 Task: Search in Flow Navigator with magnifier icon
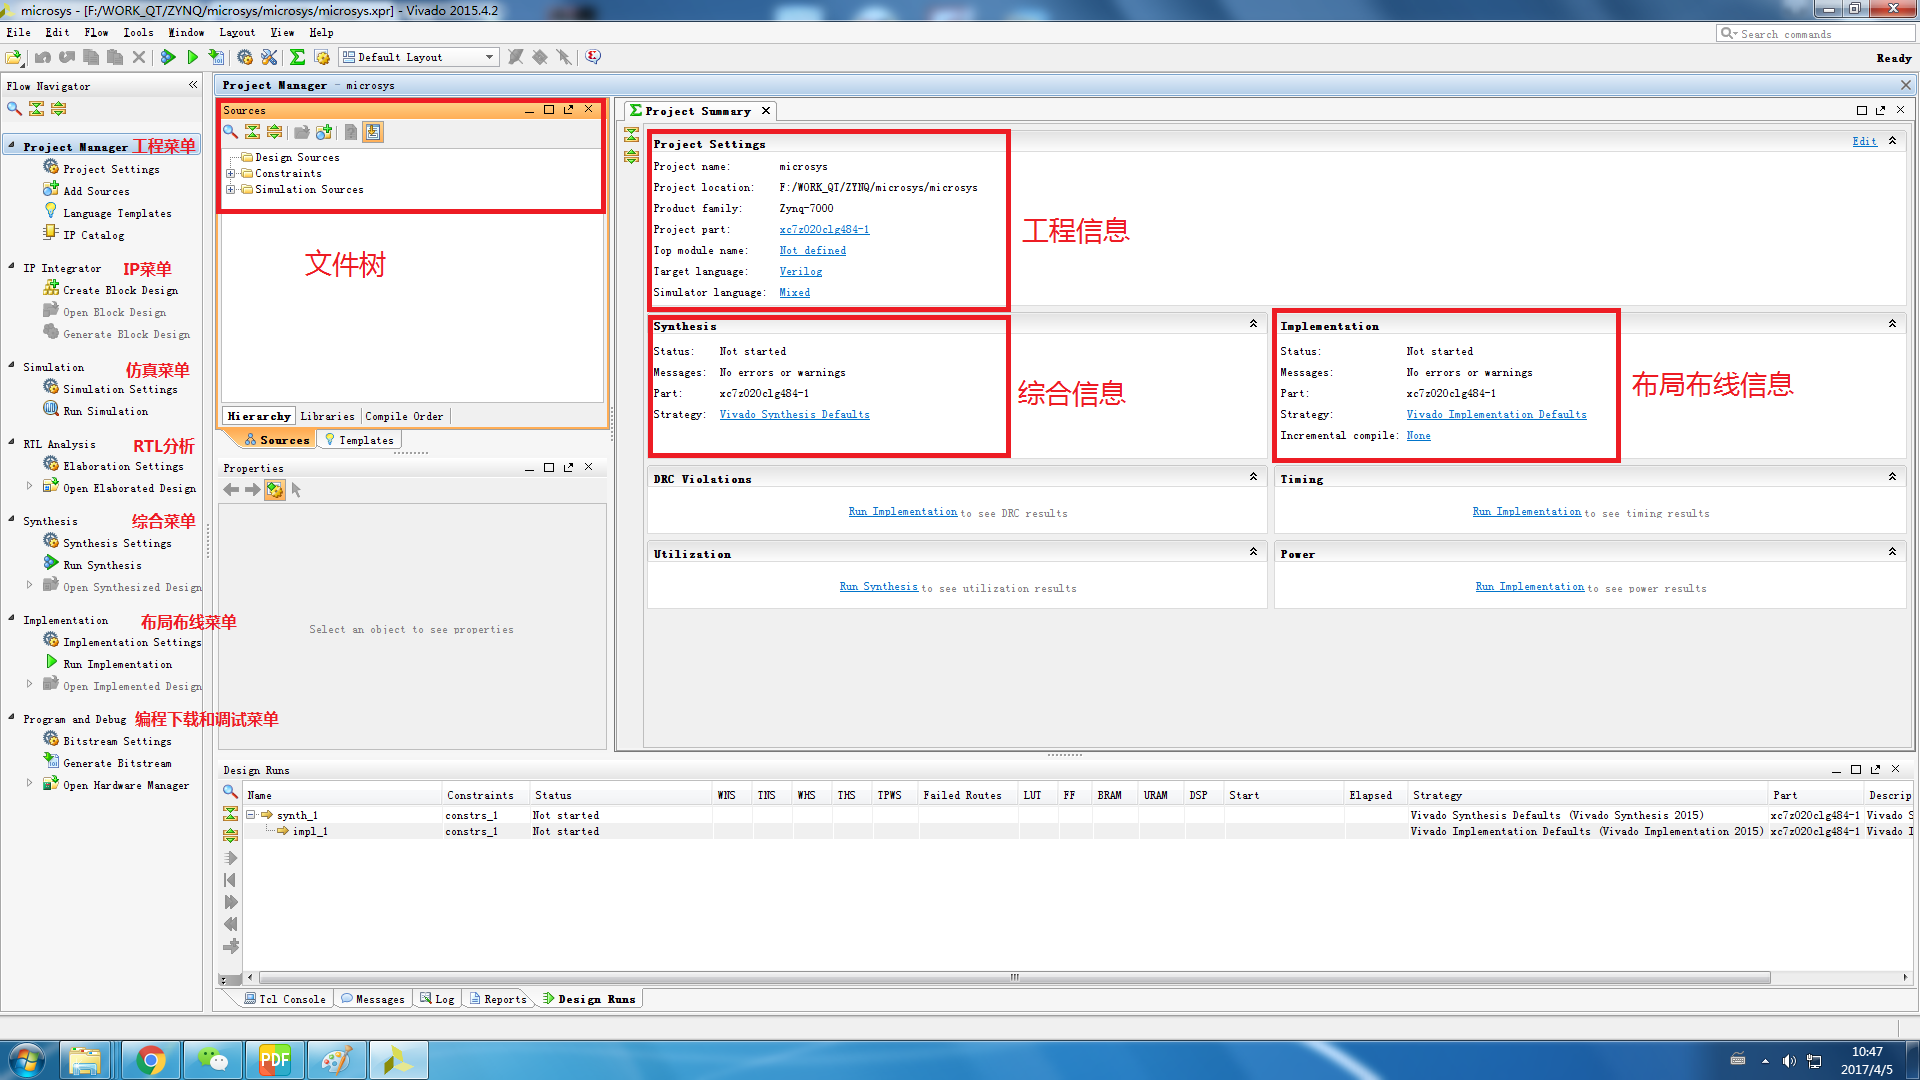coord(14,108)
